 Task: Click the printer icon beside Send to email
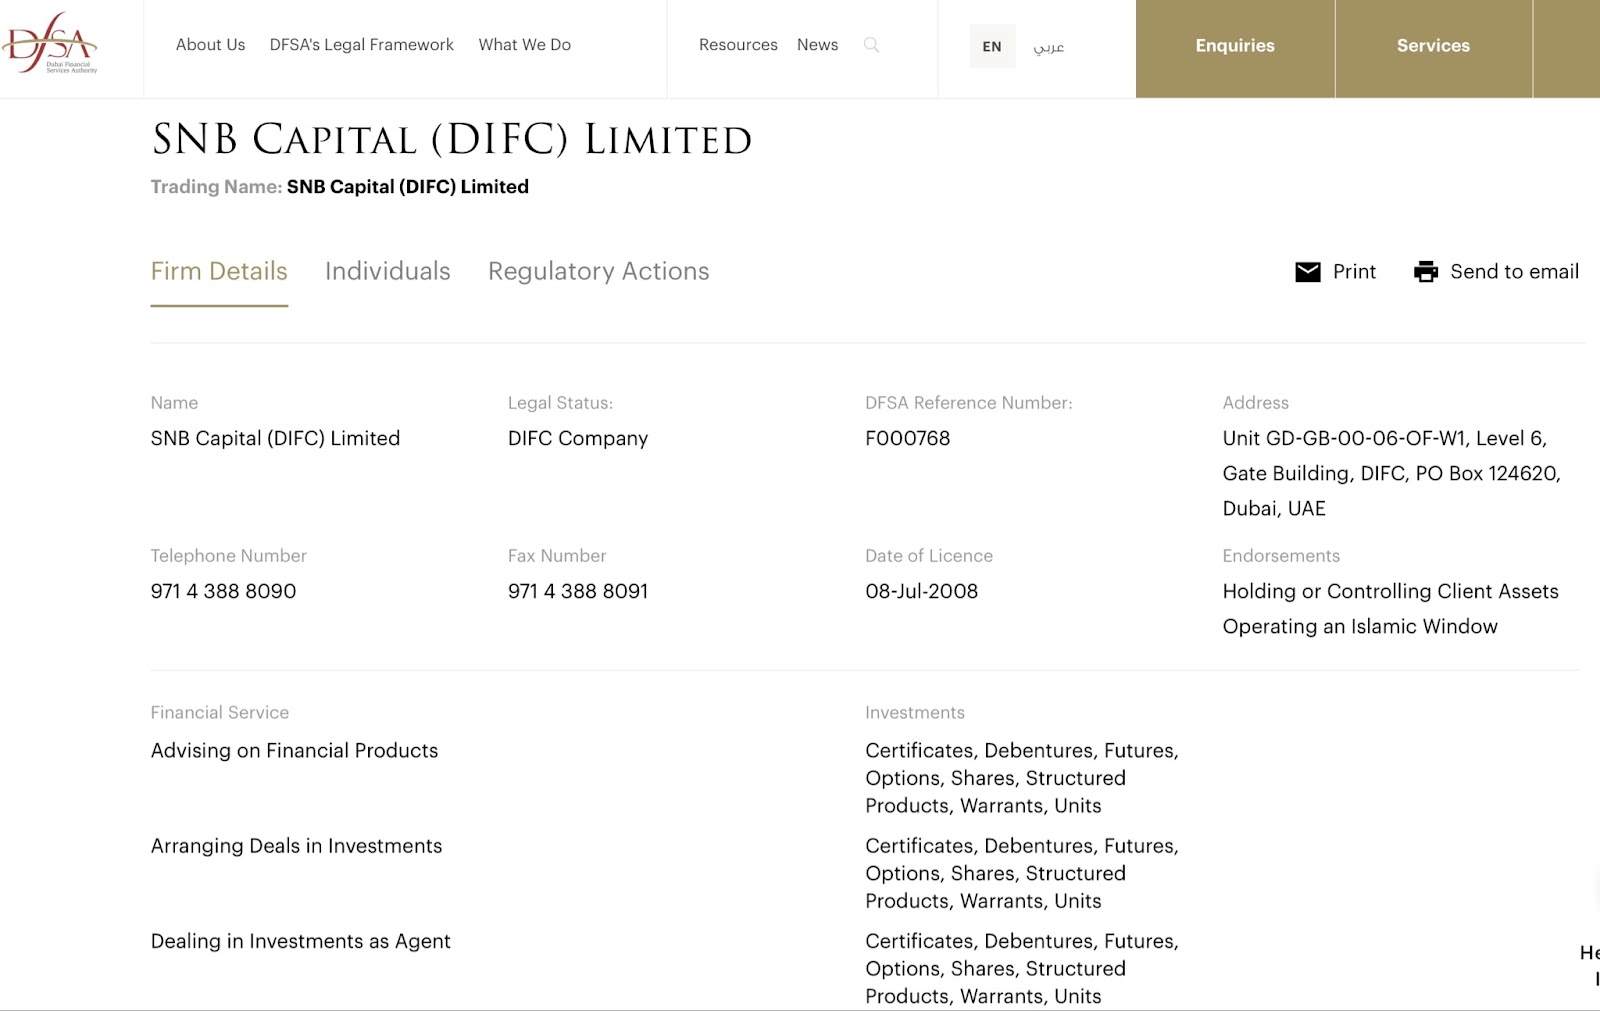click(1426, 272)
